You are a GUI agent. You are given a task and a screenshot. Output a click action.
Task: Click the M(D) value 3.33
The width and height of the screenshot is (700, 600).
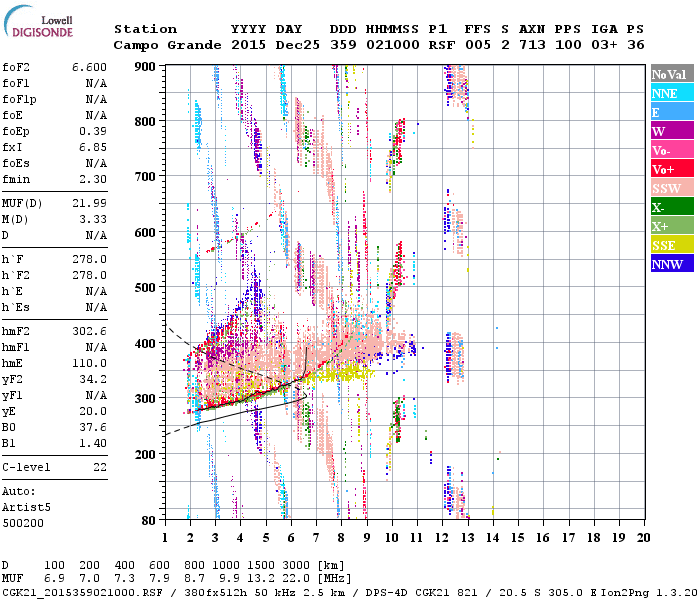coord(93,219)
